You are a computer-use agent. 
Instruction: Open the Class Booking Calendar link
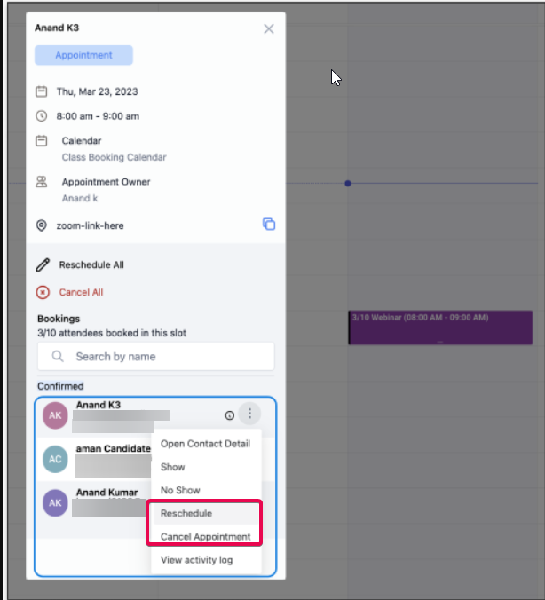[114, 157]
